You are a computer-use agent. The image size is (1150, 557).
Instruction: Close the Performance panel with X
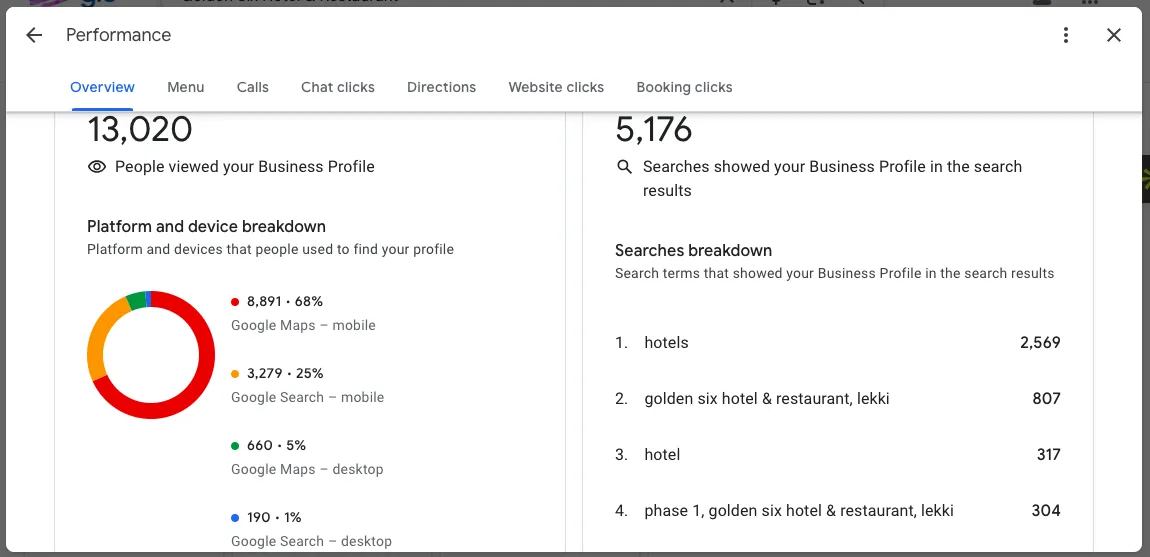click(1114, 36)
